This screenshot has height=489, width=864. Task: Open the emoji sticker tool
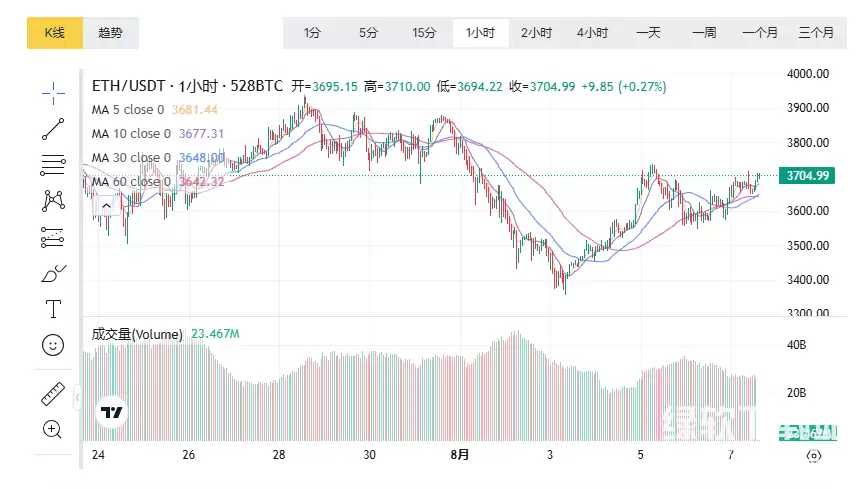point(53,345)
